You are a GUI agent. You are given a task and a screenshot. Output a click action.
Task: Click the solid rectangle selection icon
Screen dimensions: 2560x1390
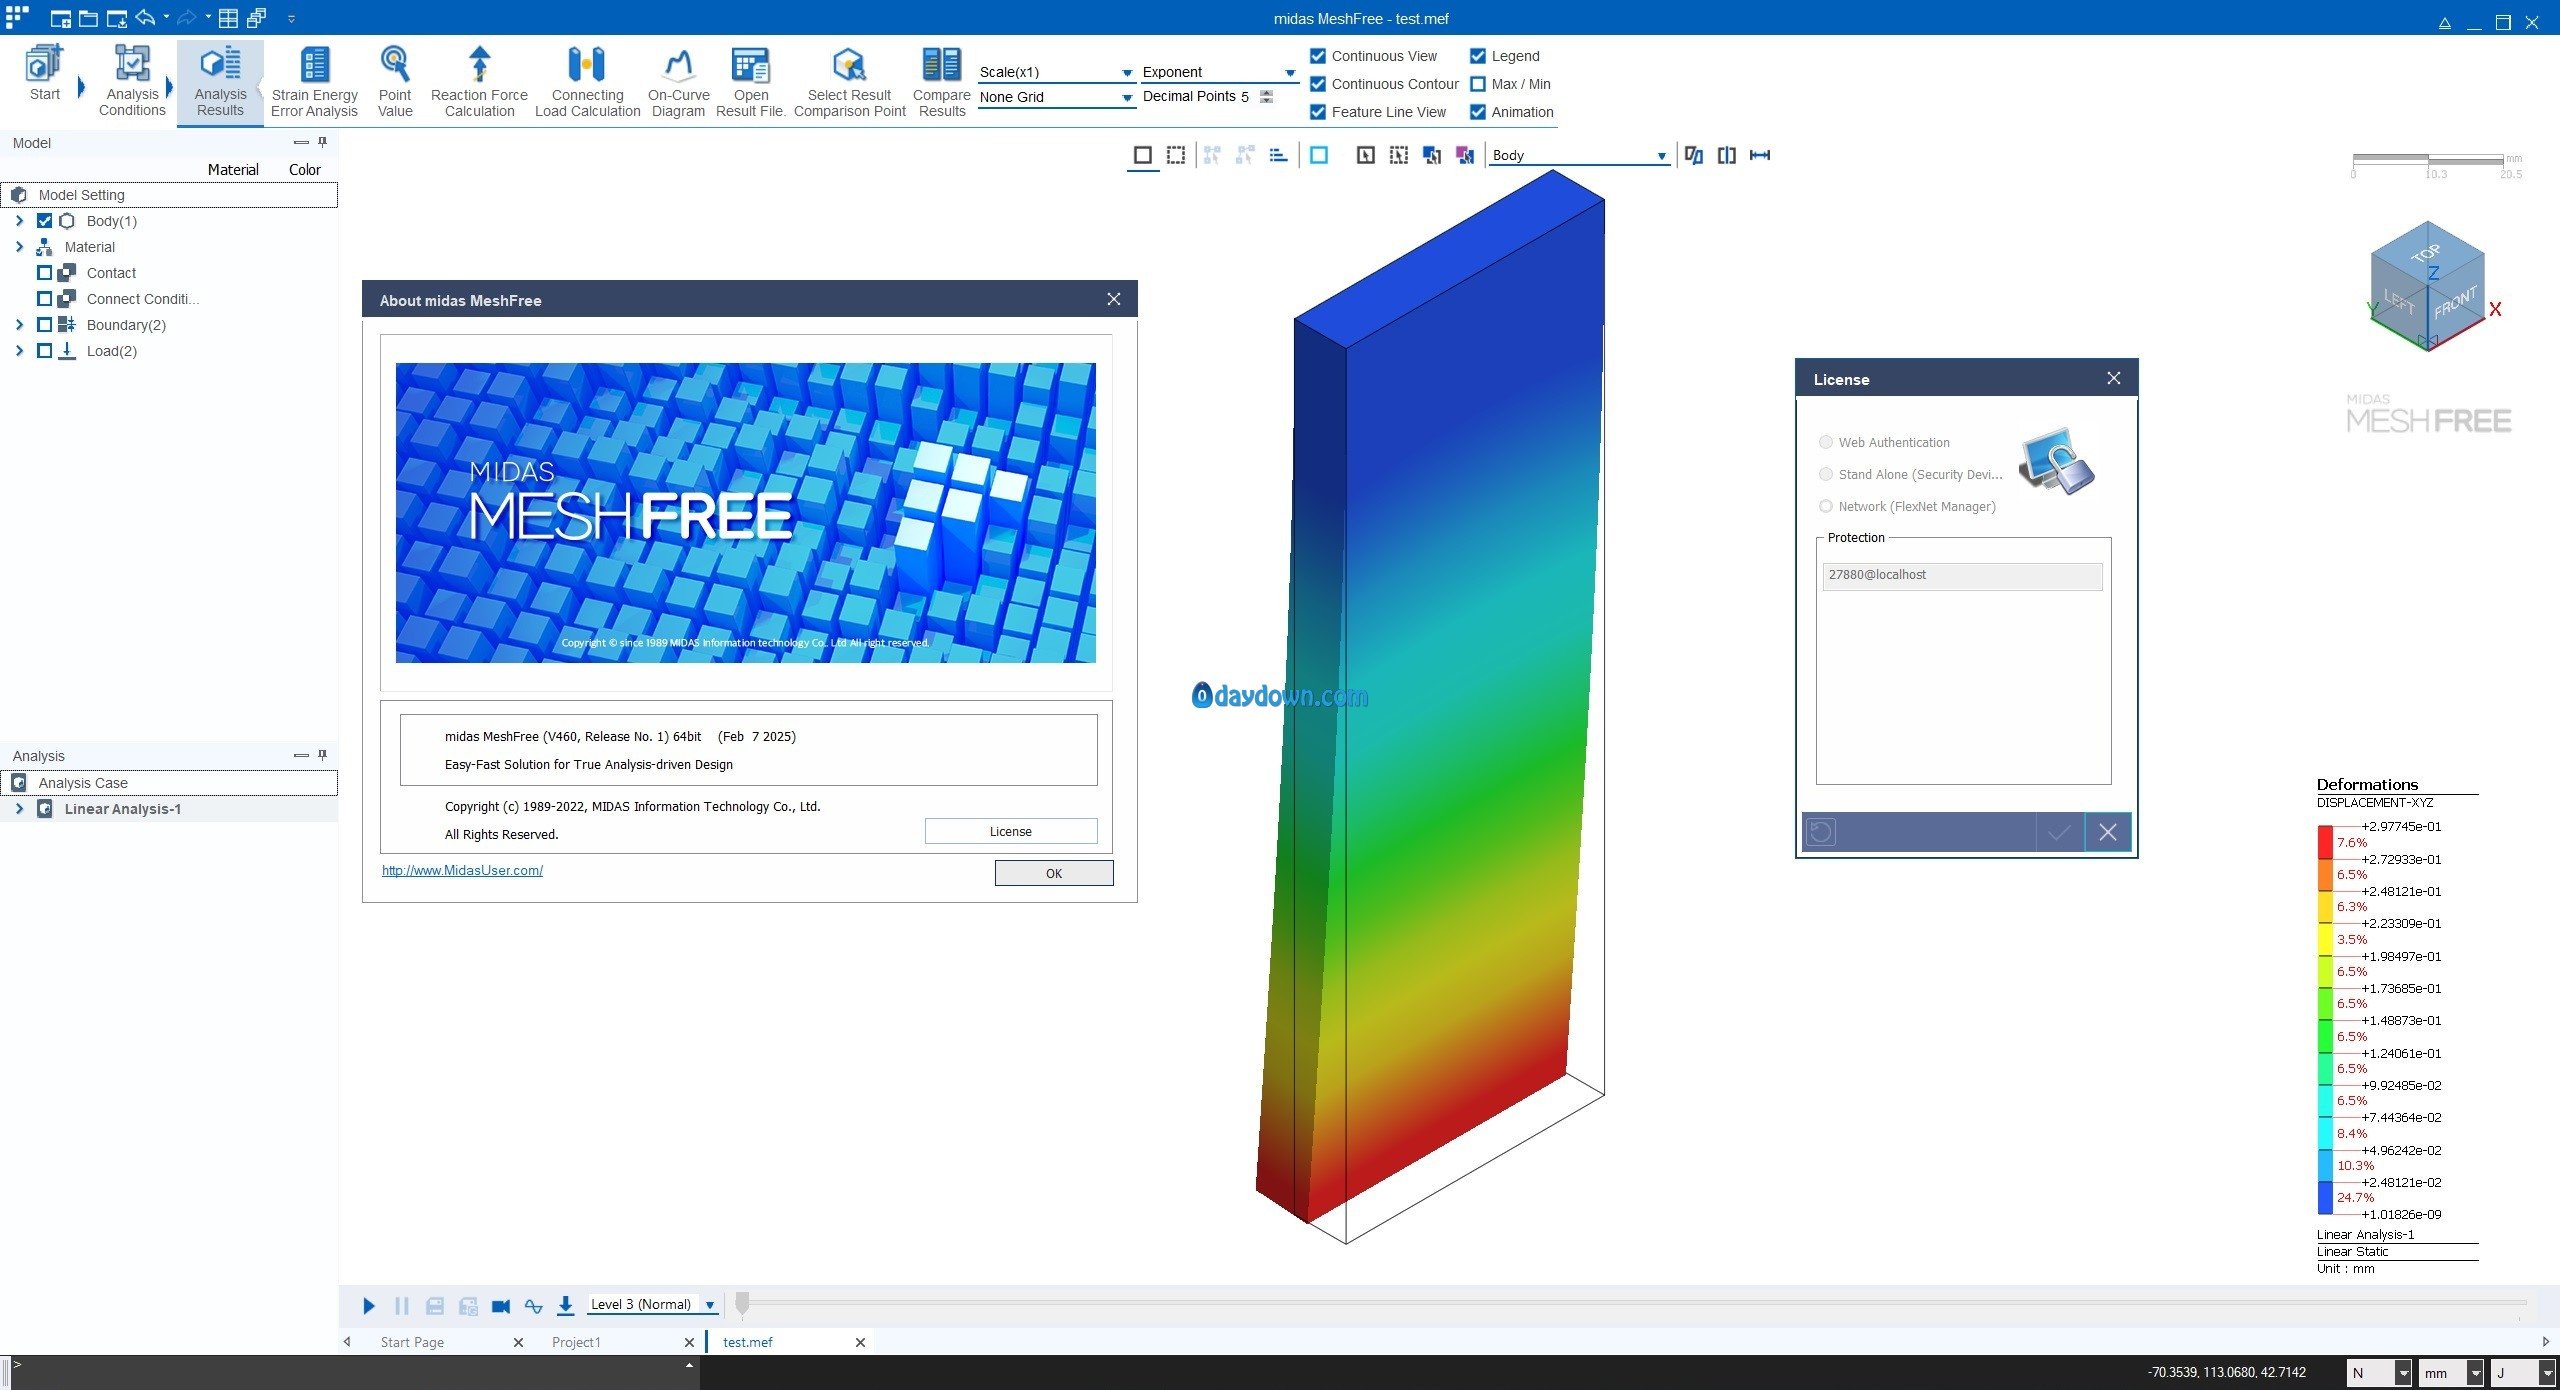(x=1143, y=155)
